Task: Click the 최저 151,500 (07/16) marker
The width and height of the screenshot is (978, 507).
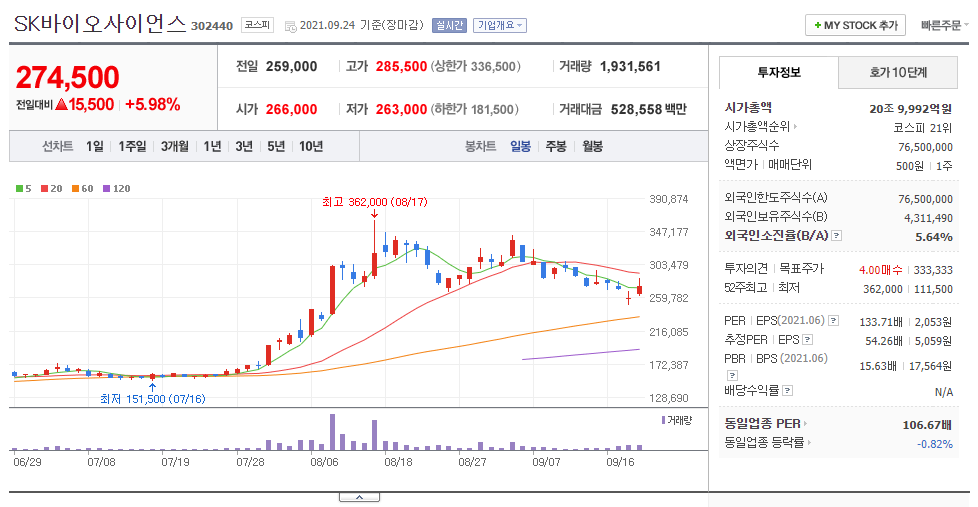Action: click(x=153, y=398)
